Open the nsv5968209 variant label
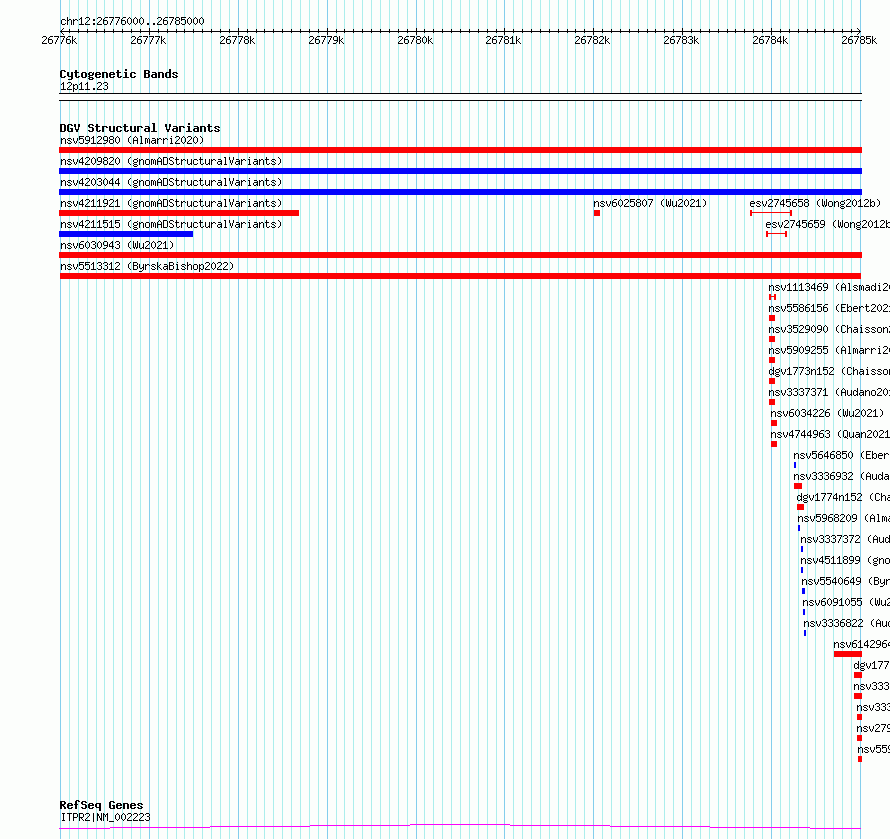The width and height of the screenshot is (890, 839). click(x=843, y=518)
